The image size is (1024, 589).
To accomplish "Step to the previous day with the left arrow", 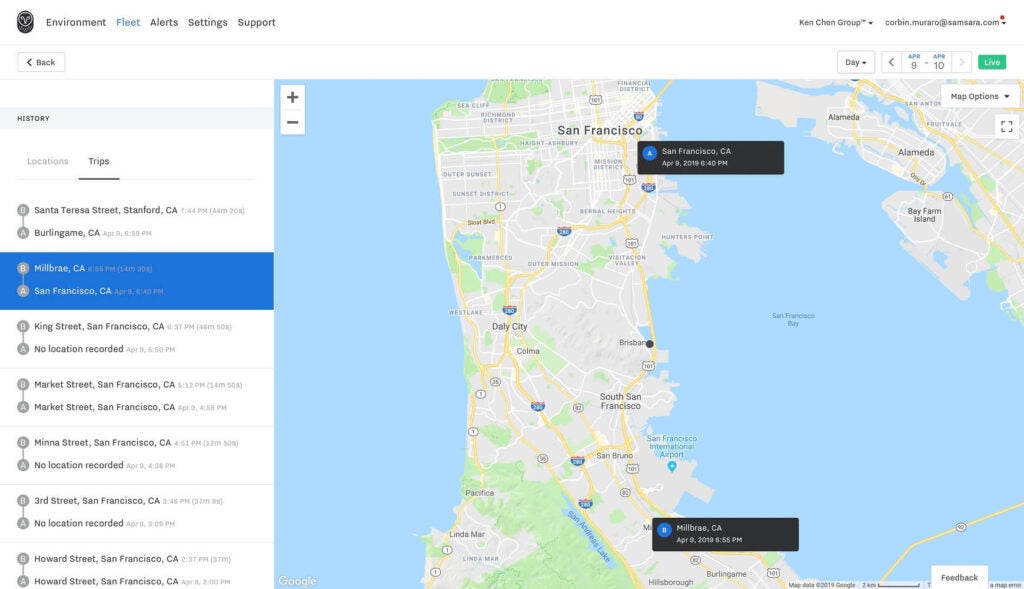I will click(891, 61).
